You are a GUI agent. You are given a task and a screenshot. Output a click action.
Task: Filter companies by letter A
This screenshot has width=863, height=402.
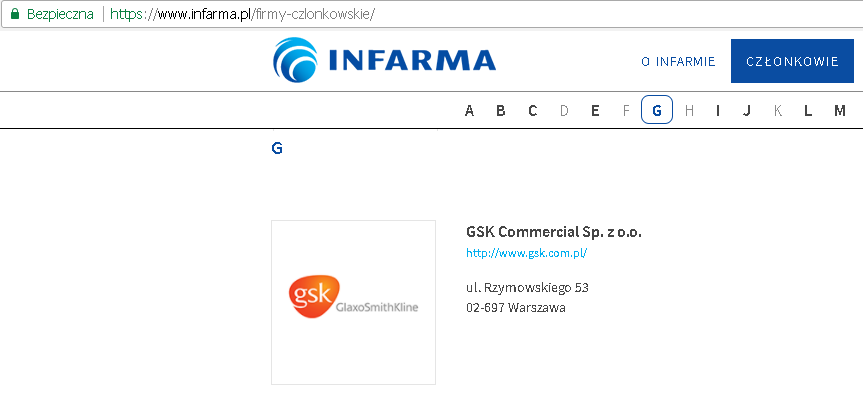point(469,111)
